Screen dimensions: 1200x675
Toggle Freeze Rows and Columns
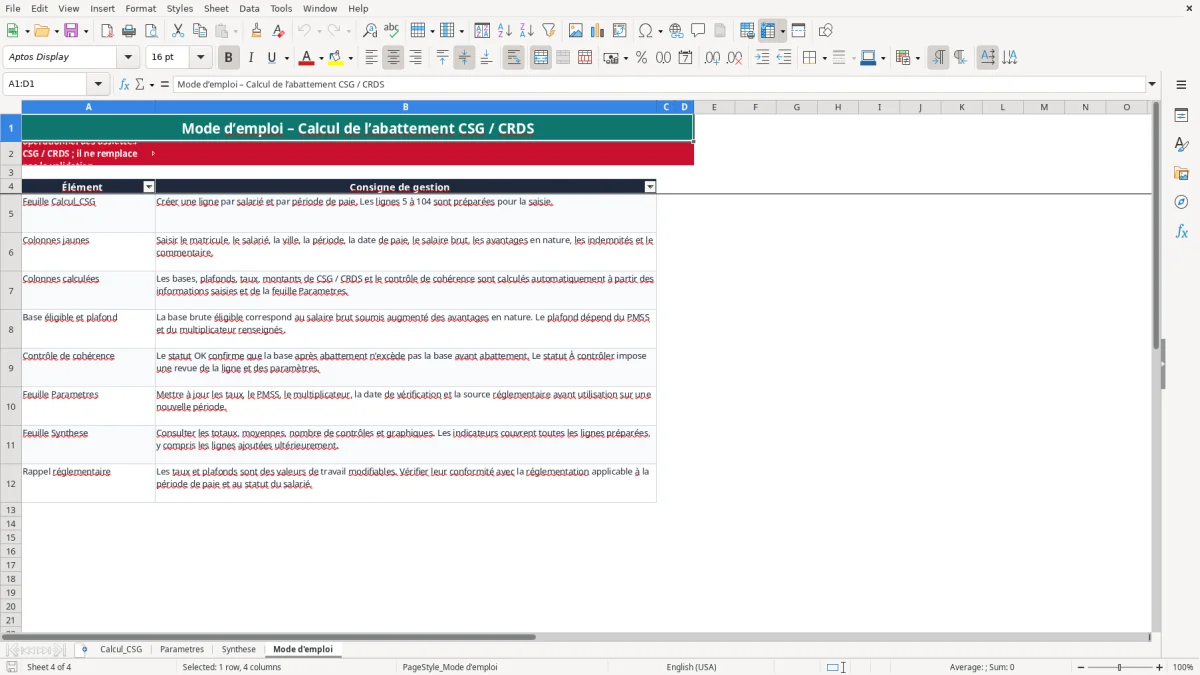point(769,31)
